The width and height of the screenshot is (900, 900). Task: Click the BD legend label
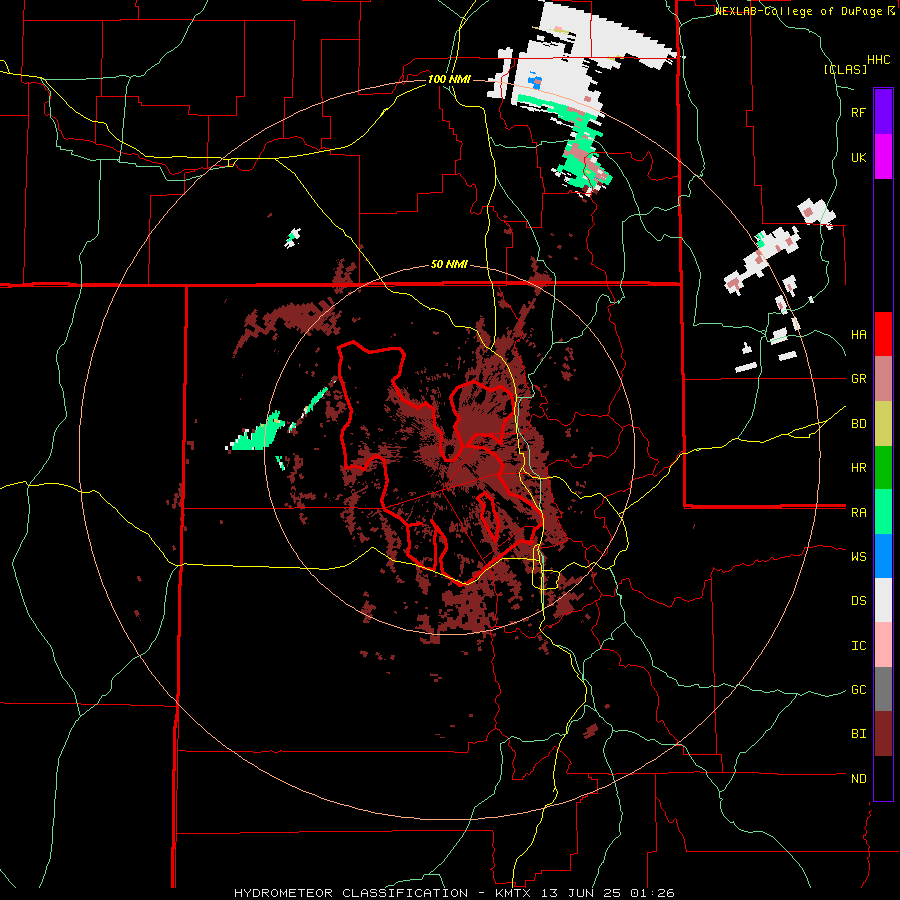858,424
